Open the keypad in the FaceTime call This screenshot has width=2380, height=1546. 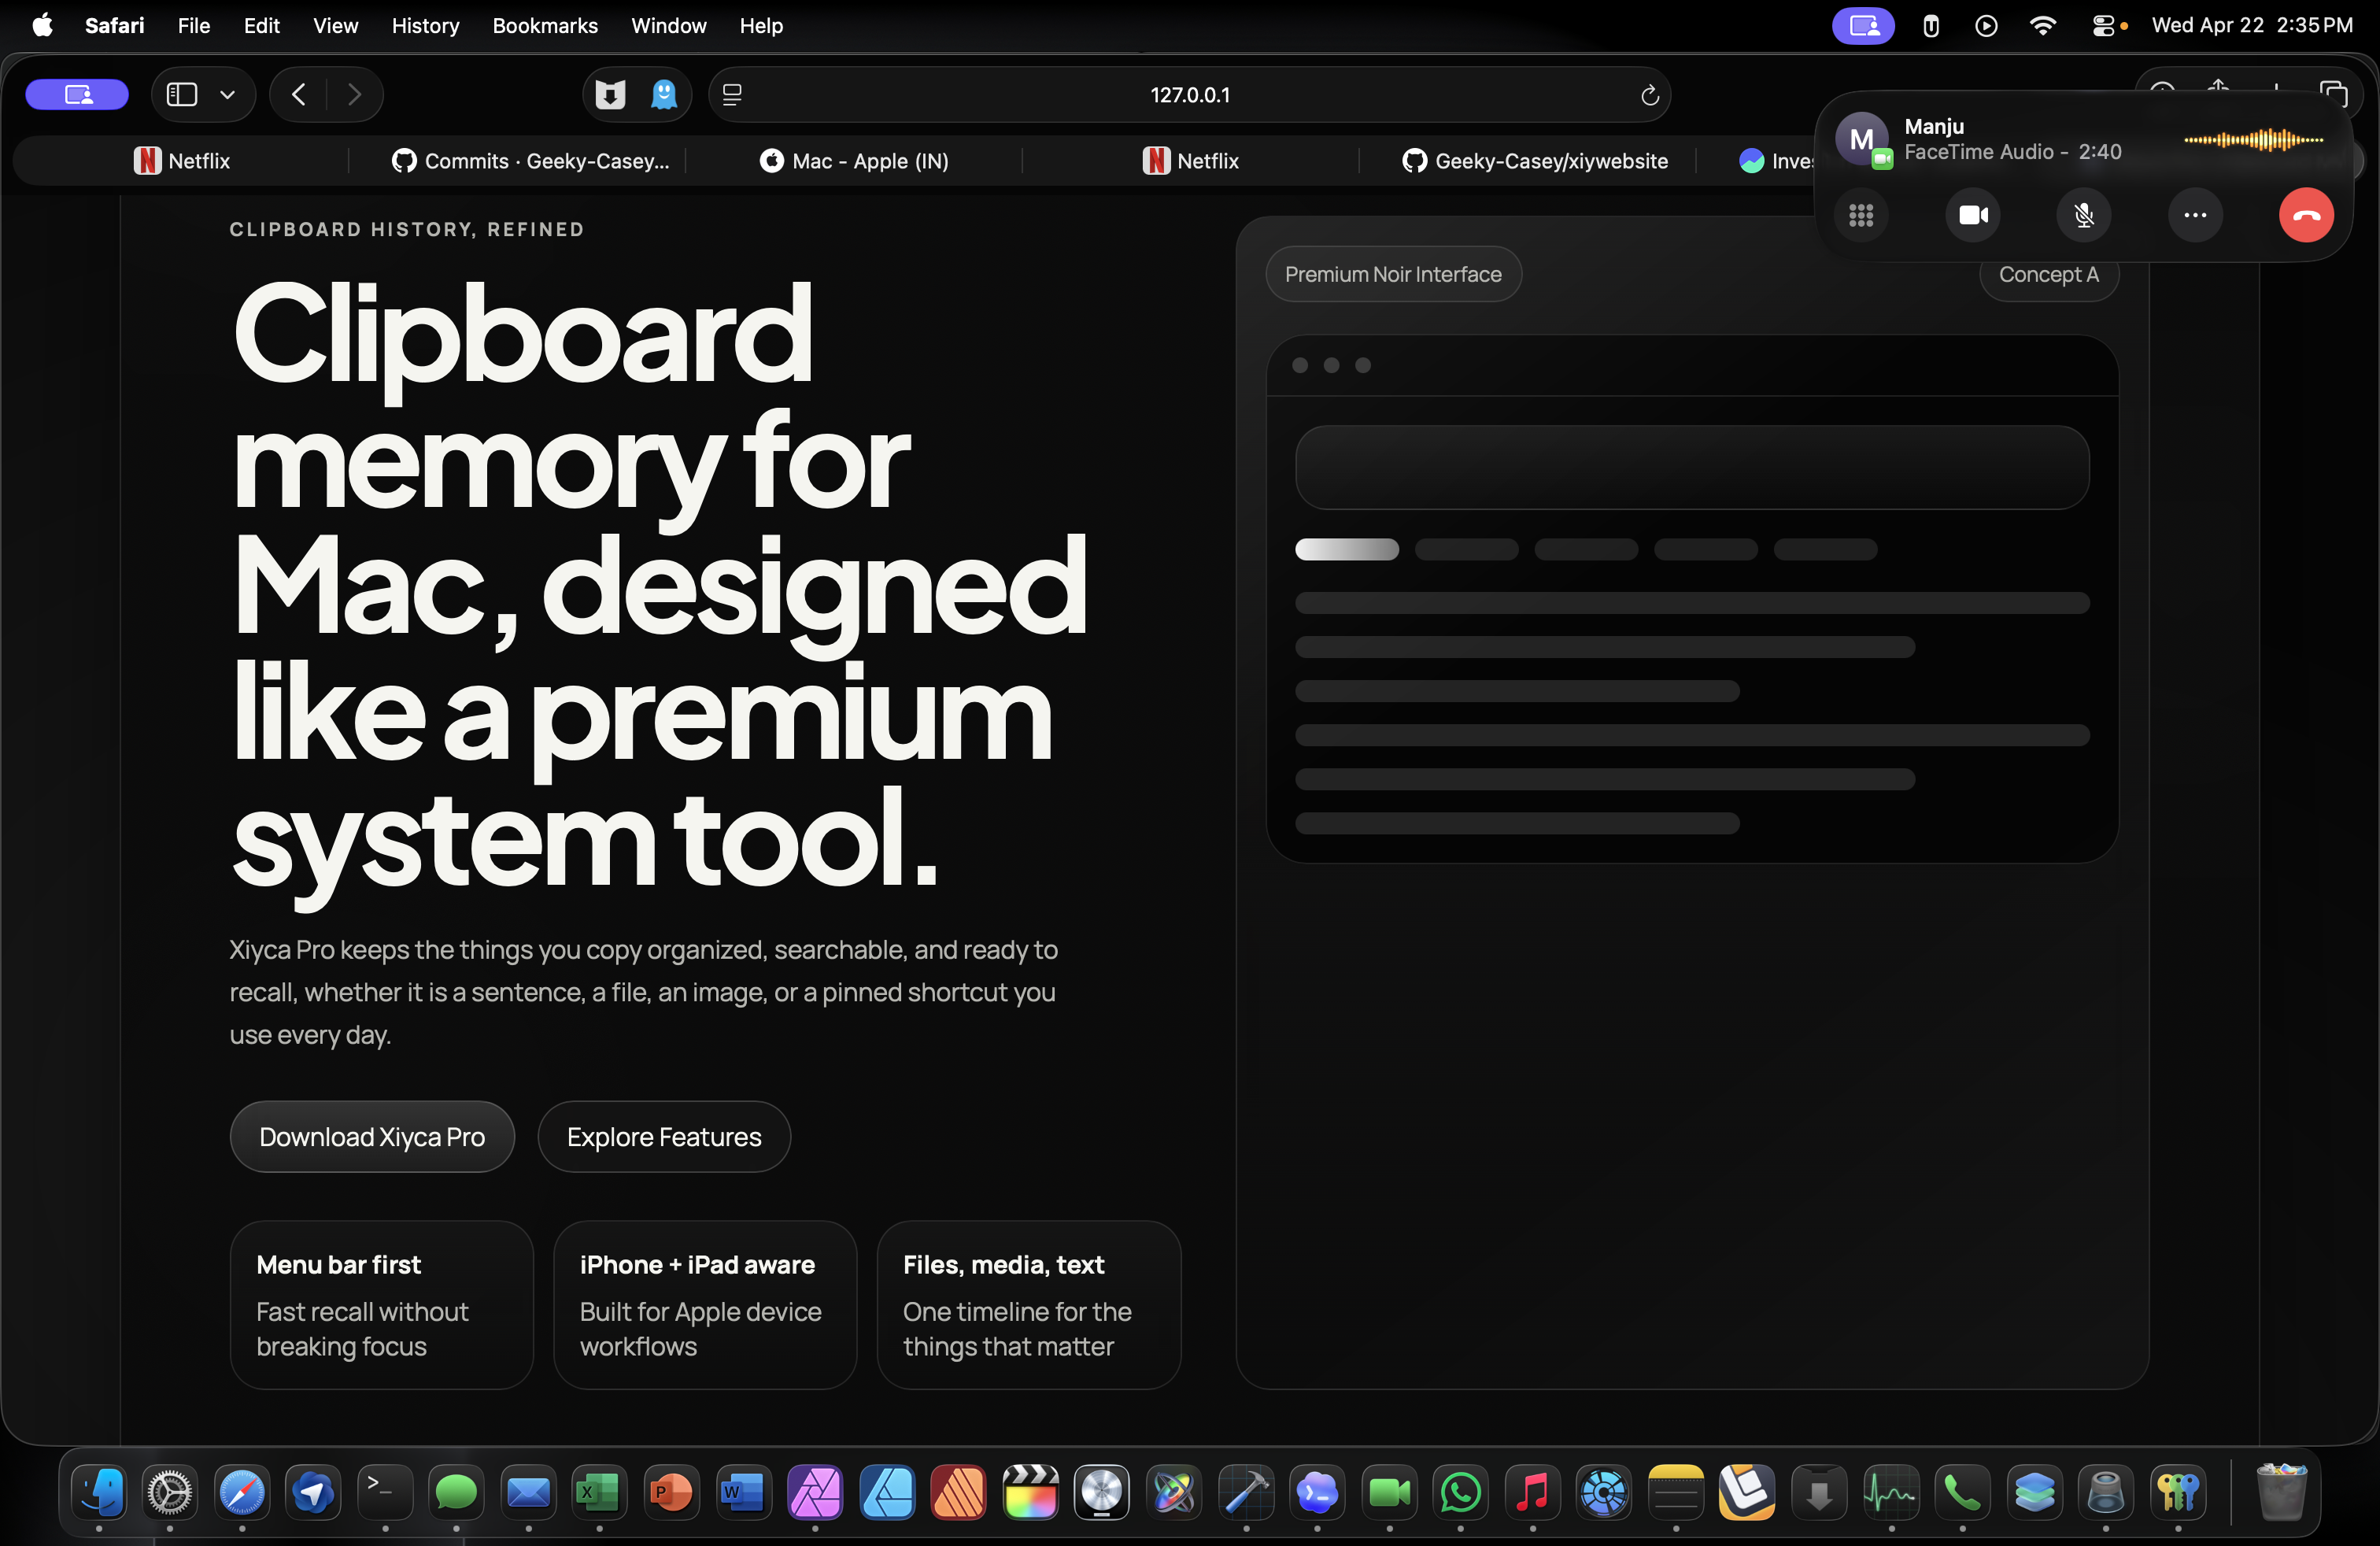(1861, 215)
